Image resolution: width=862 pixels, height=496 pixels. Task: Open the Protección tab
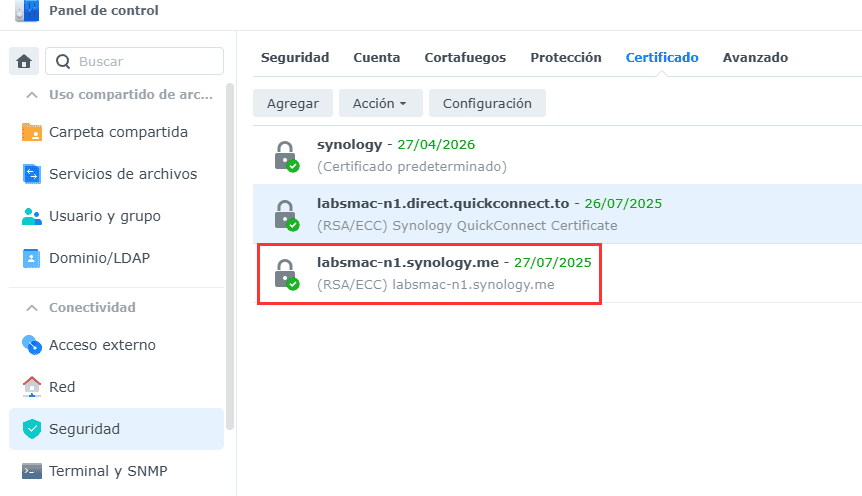(566, 58)
